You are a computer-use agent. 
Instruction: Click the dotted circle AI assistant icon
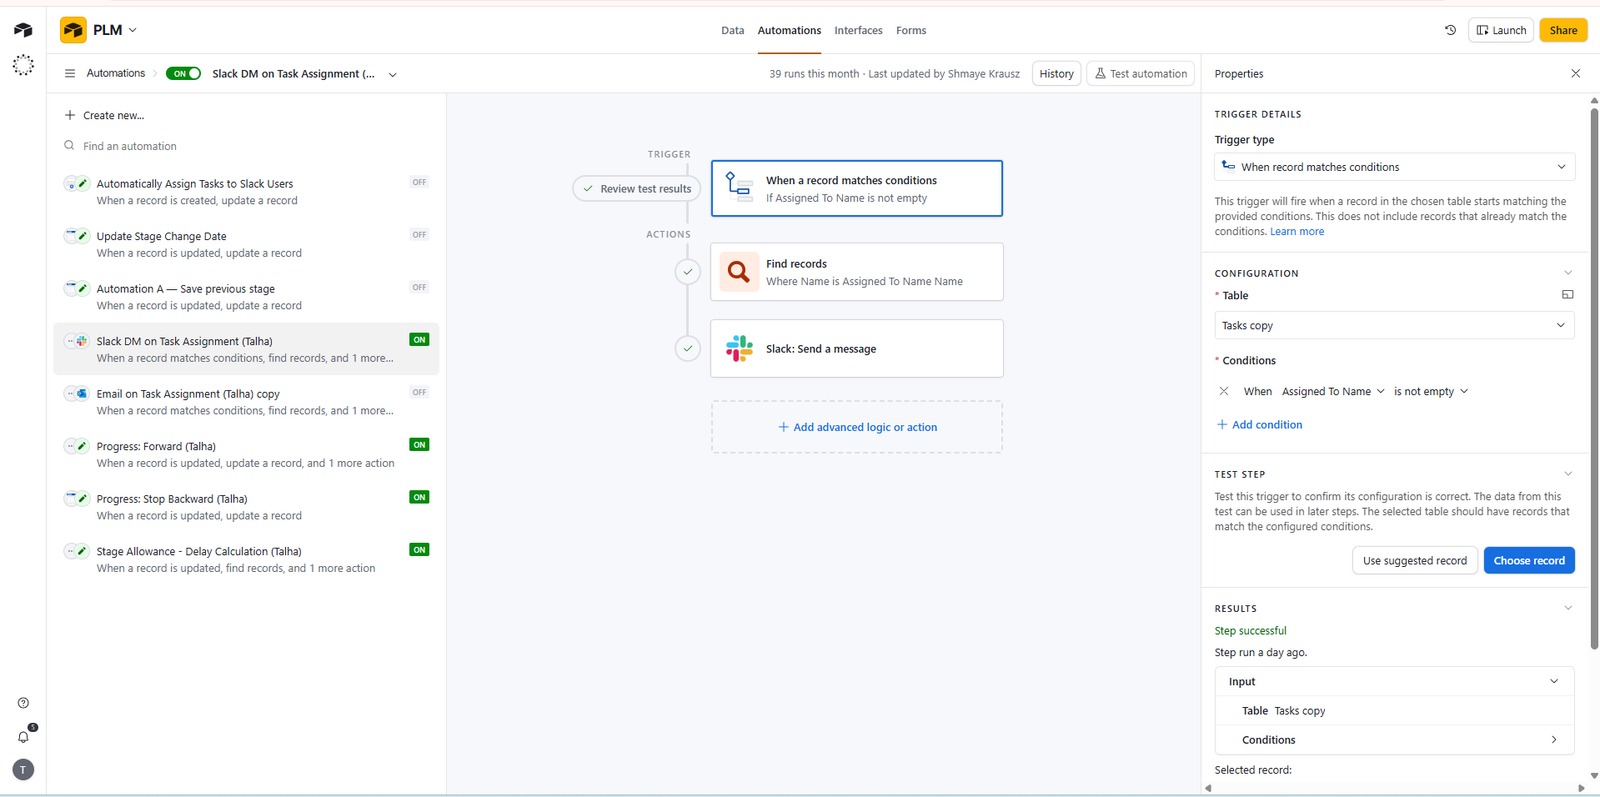point(23,66)
